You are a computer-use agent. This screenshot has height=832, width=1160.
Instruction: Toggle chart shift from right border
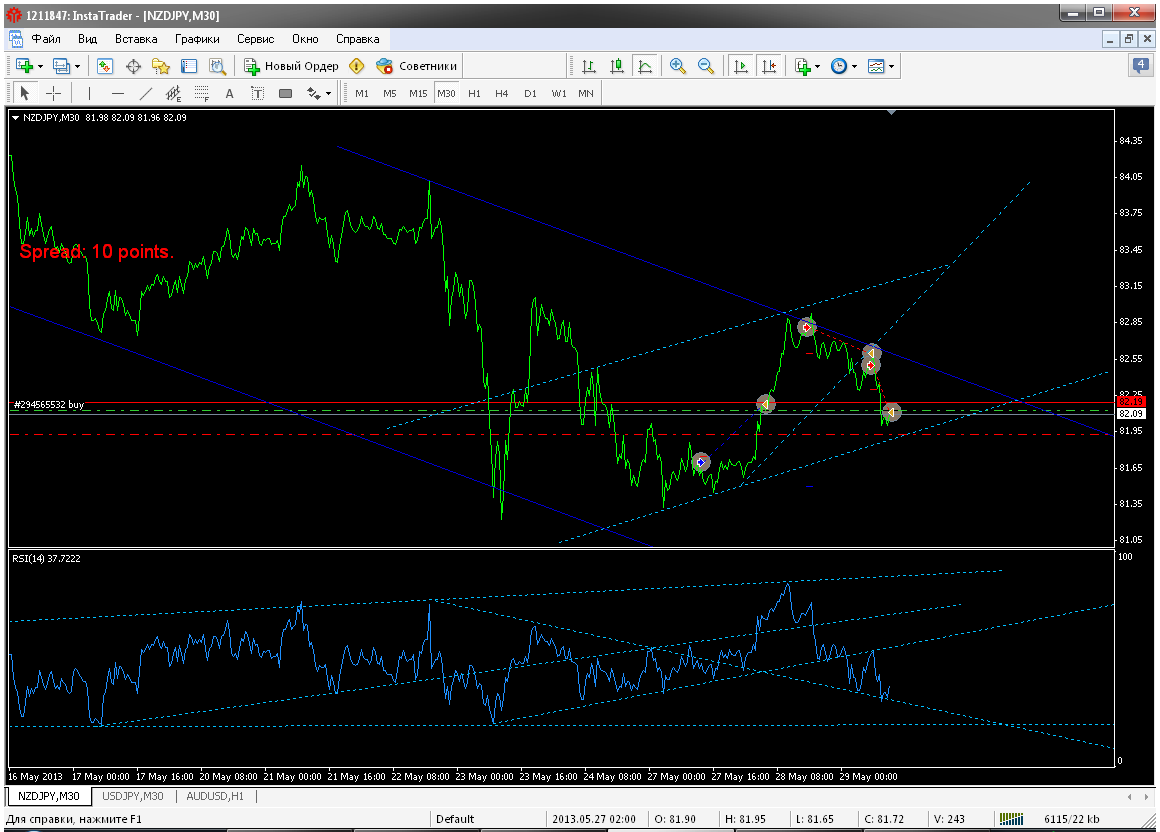769,67
